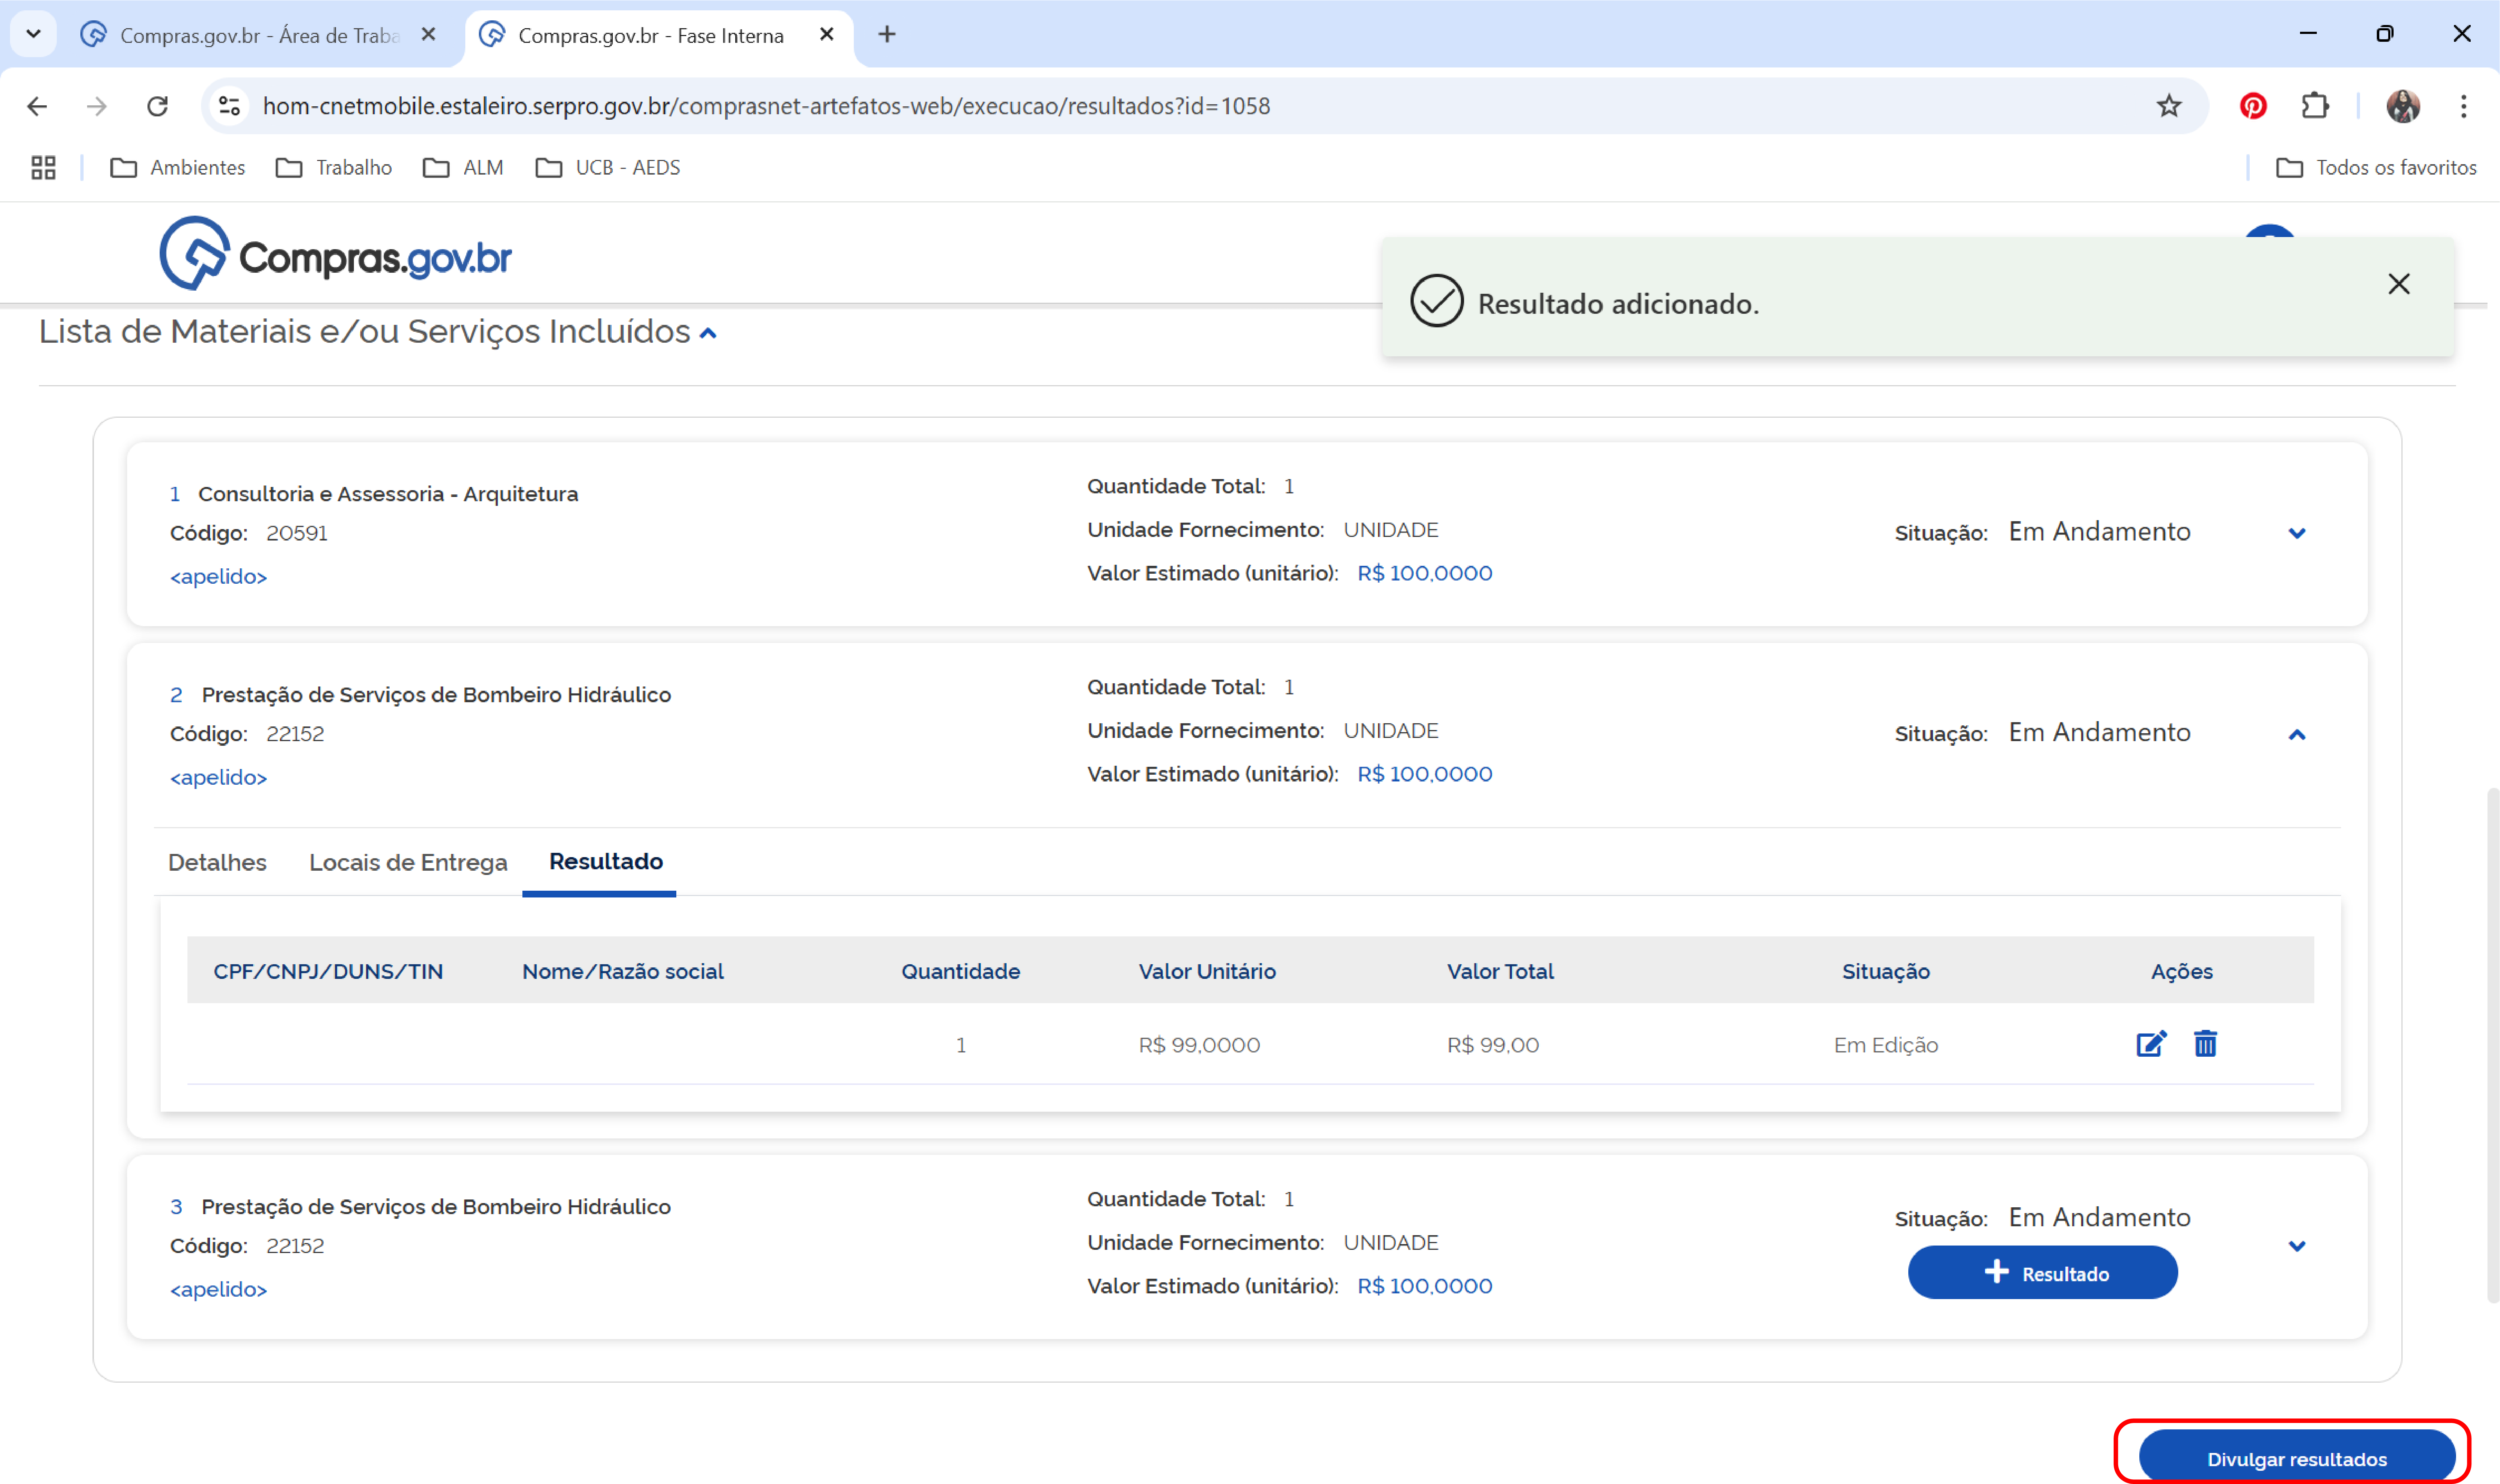Switch to Locais de Entrega tab

click(x=408, y=862)
